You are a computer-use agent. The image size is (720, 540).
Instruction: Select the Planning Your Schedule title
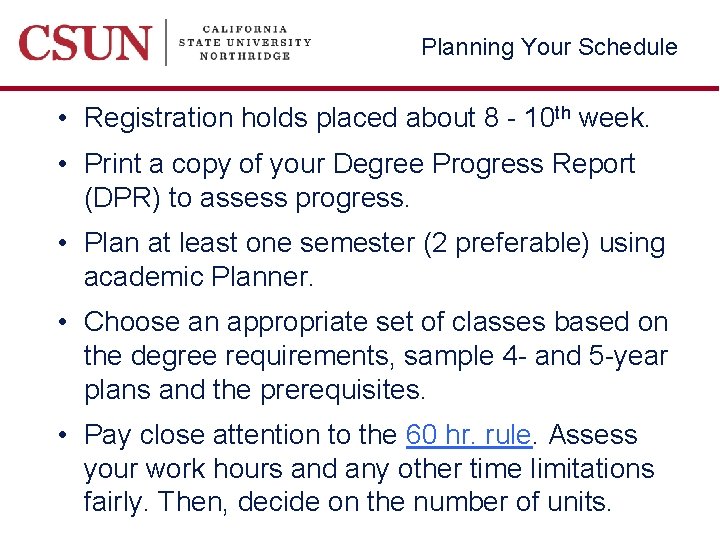549,47
